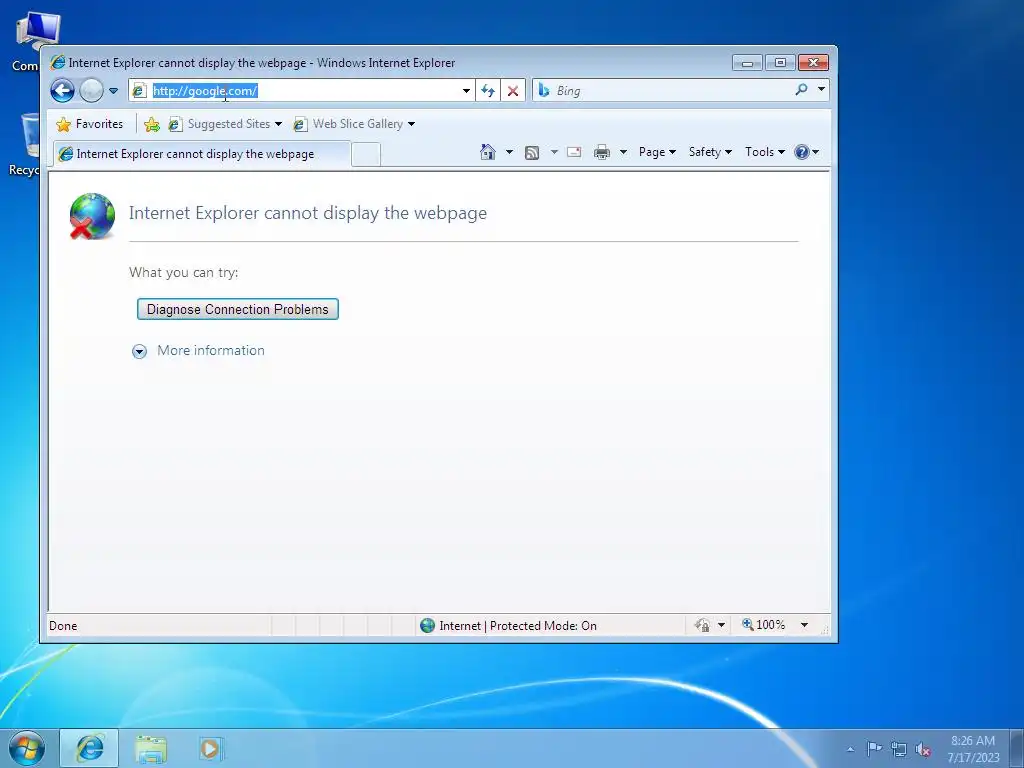Click the clock showing 8:26 AM
The image size is (1024, 768).
click(973, 748)
